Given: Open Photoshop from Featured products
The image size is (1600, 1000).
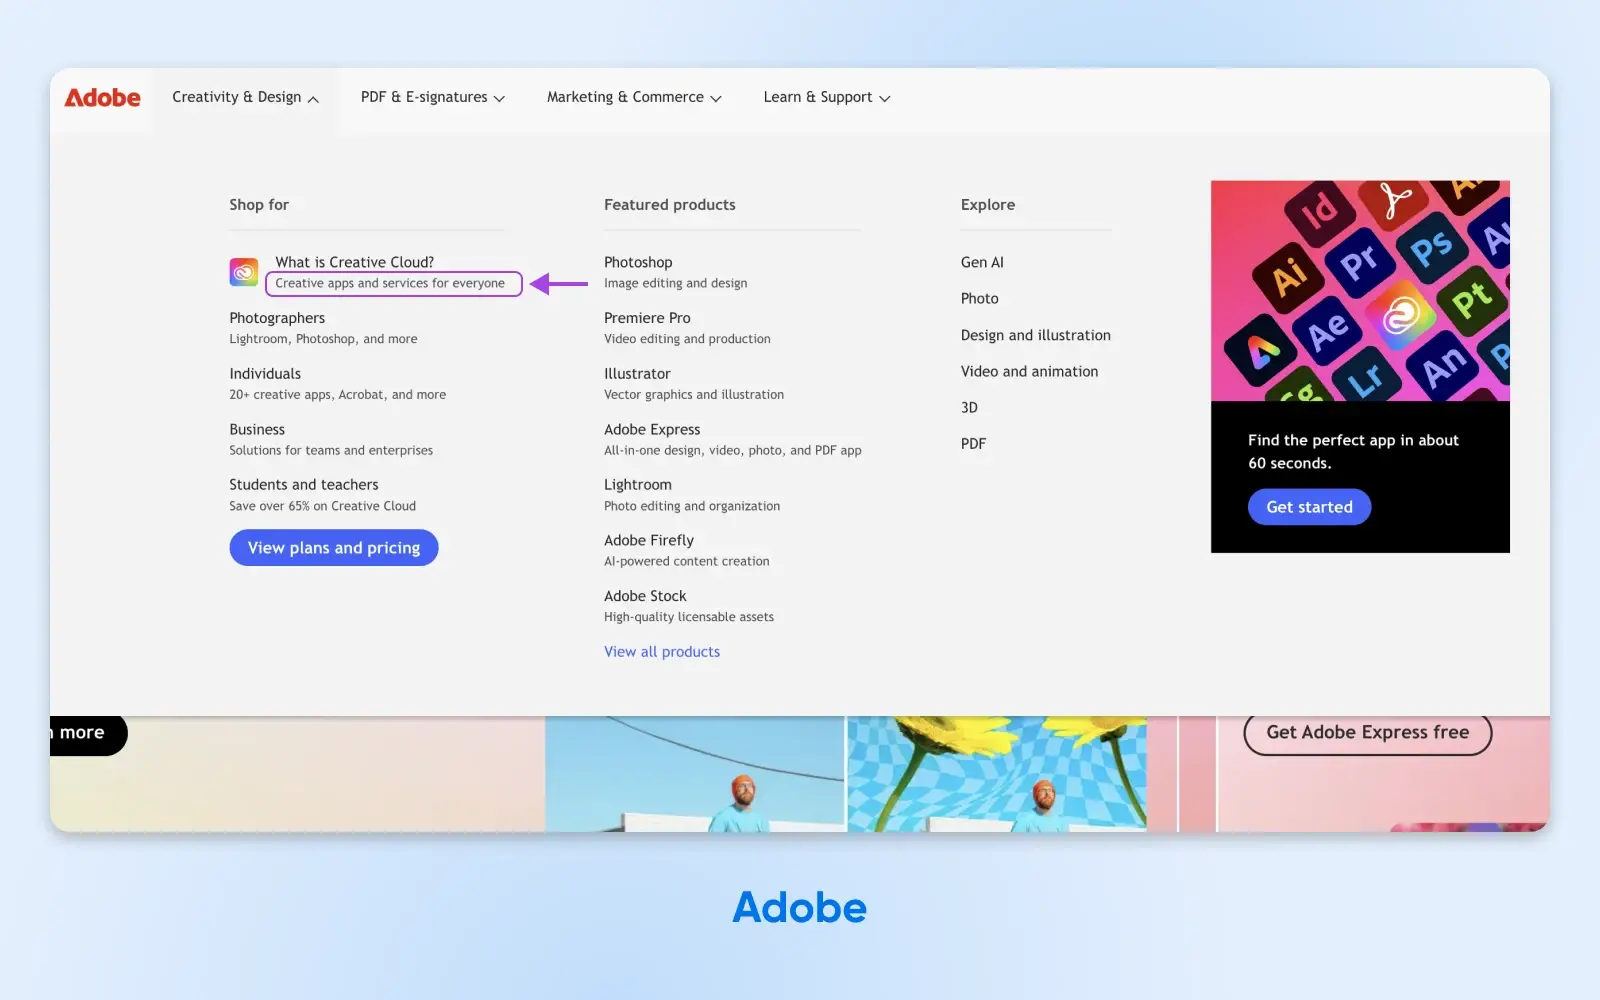Looking at the screenshot, I should coord(638,262).
